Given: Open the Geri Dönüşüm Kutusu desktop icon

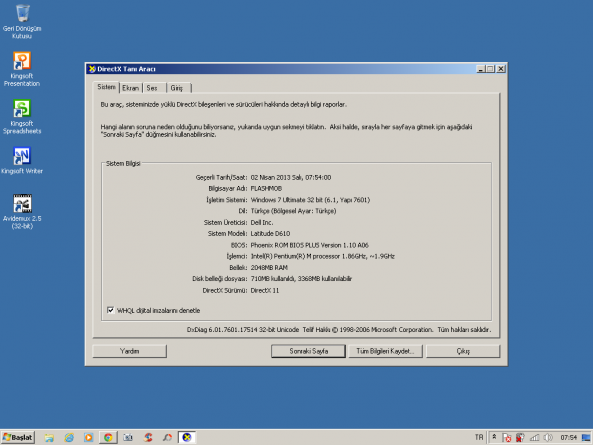Looking at the screenshot, I should tap(22, 22).
